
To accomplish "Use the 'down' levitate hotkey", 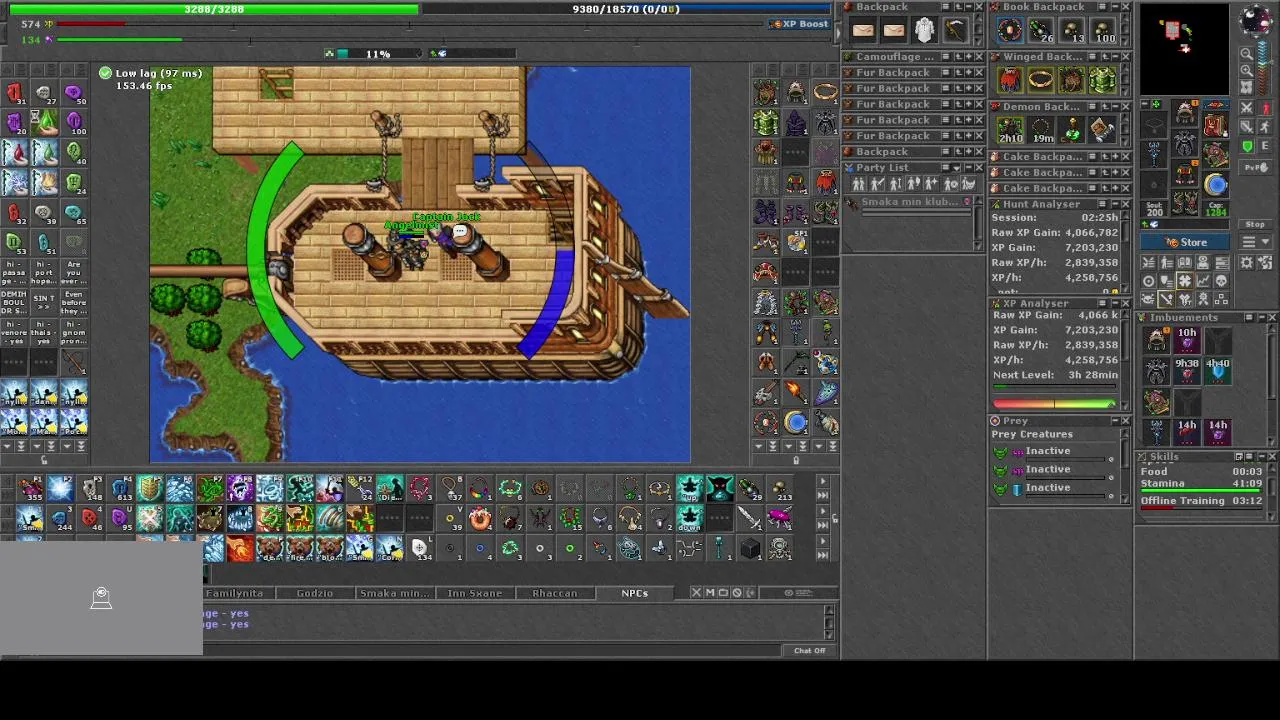I will (x=690, y=519).
